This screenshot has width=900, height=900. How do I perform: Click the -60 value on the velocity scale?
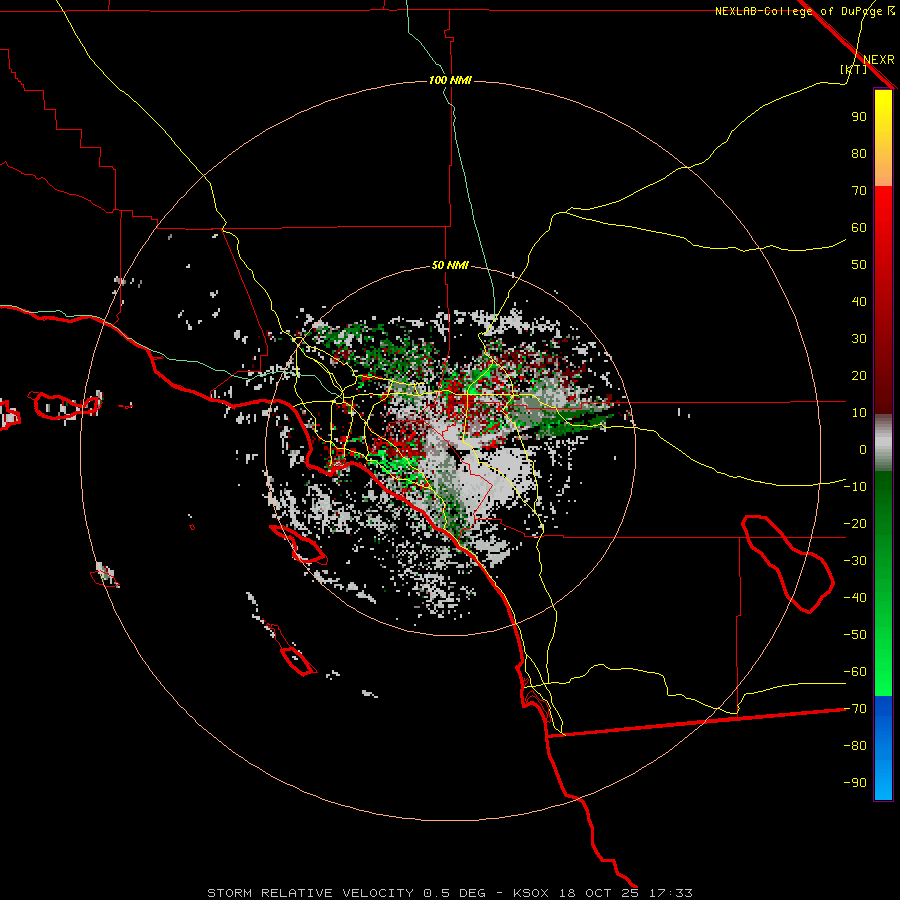click(x=855, y=672)
